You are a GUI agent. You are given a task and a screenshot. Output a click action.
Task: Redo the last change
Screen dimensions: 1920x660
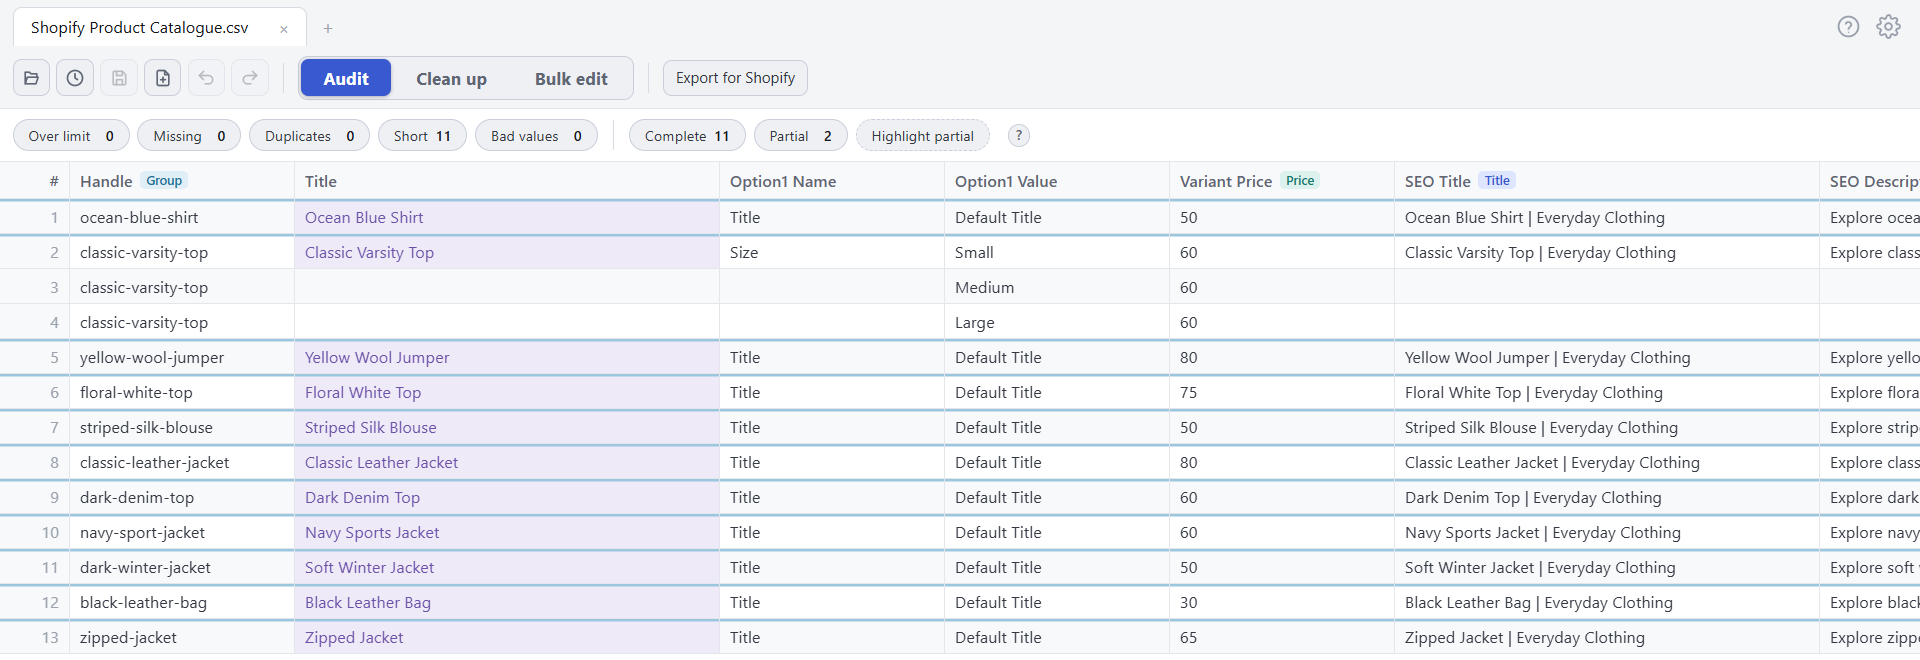pos(250,78)
